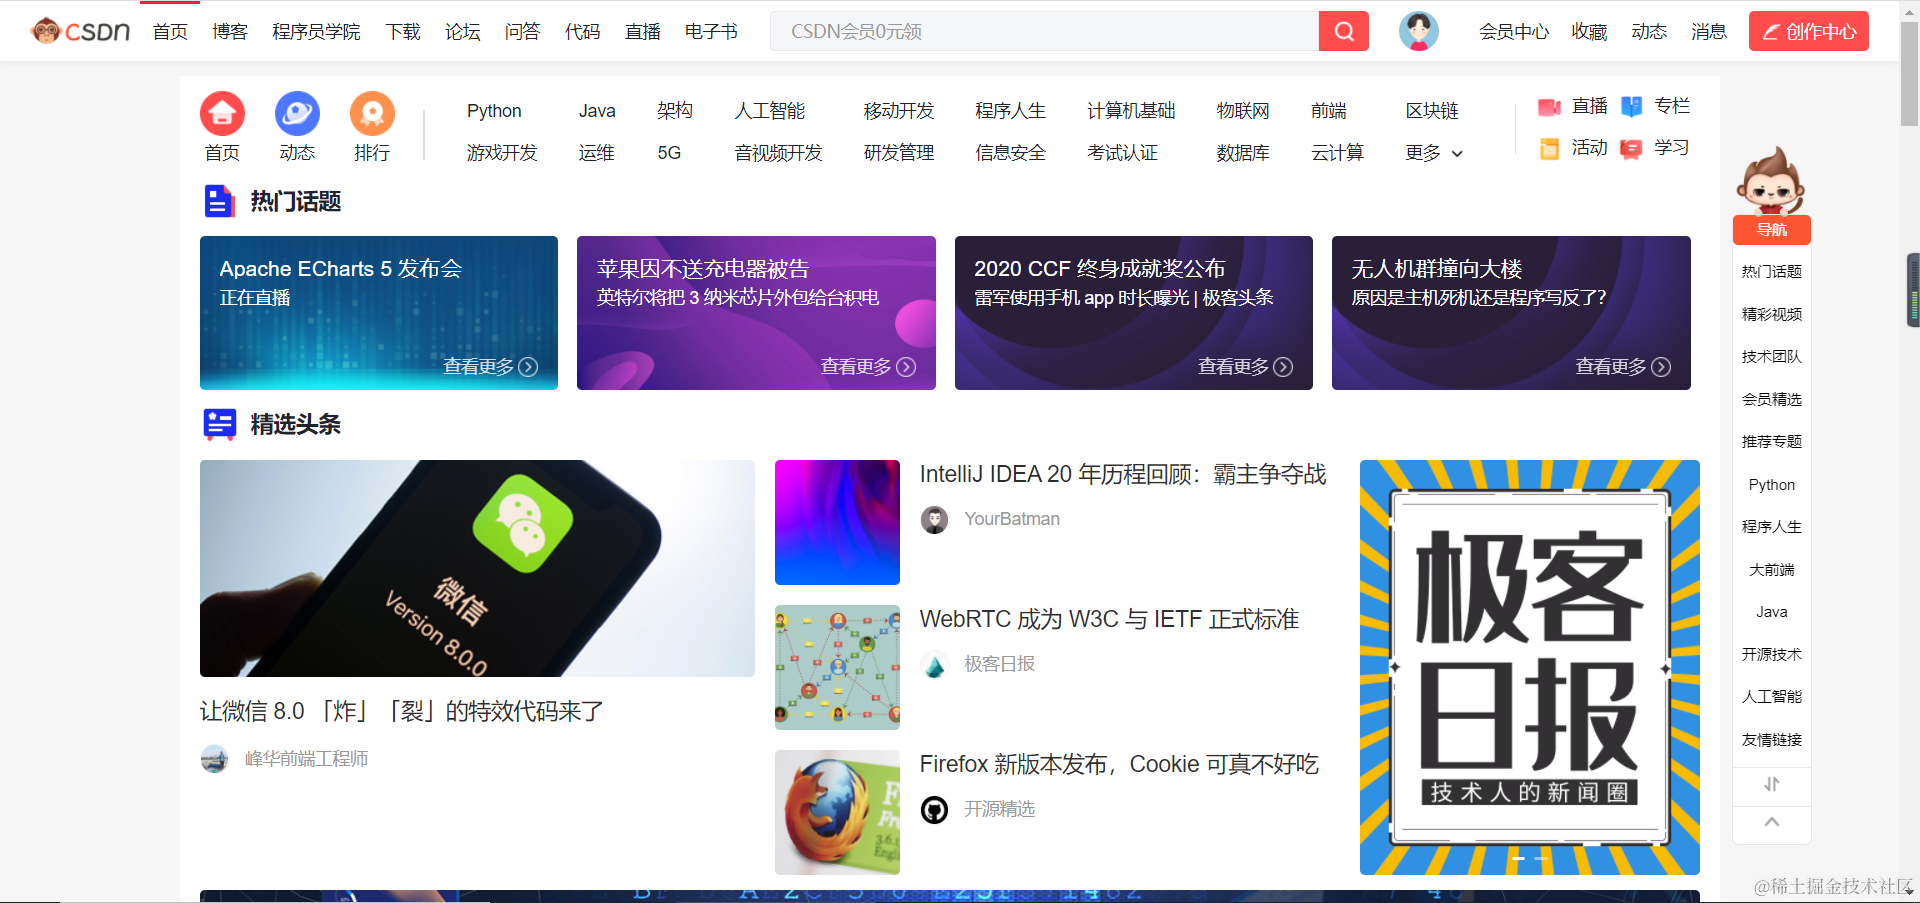Open 代码 in top navigation
The image size is (1920, 903).
click(x=583, y=32)
